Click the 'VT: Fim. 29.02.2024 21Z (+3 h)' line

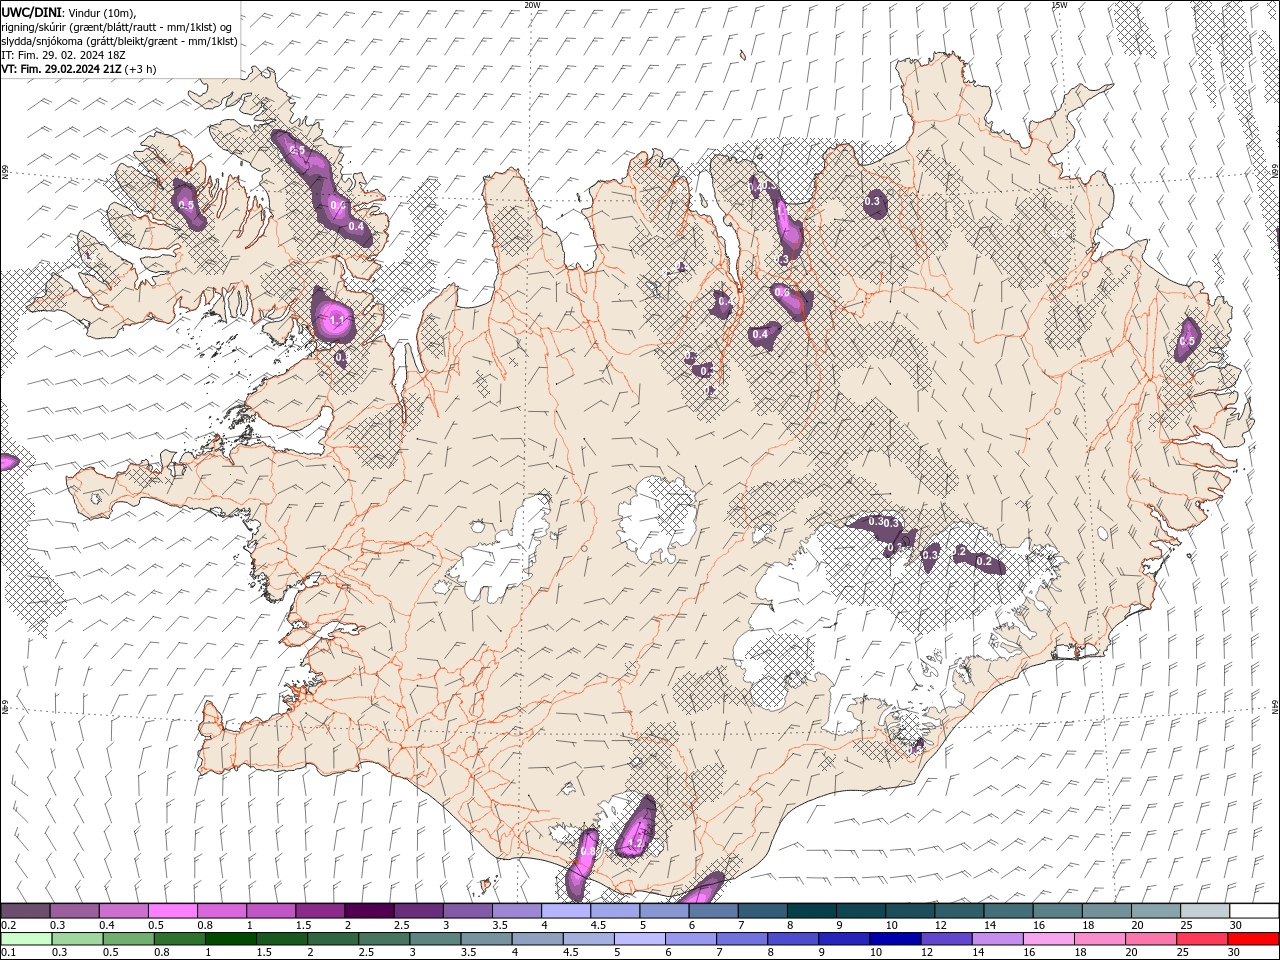click(79, 69)
